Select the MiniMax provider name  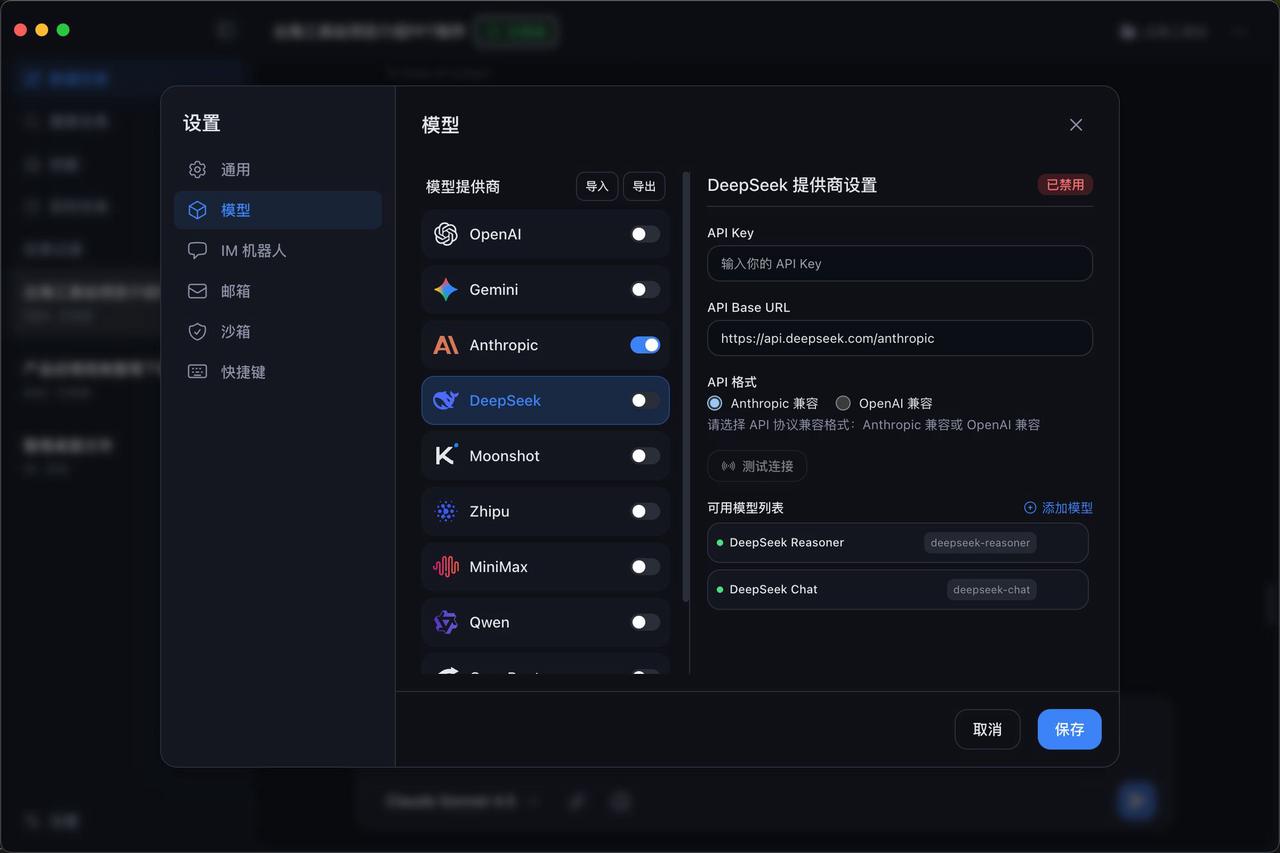498,567
